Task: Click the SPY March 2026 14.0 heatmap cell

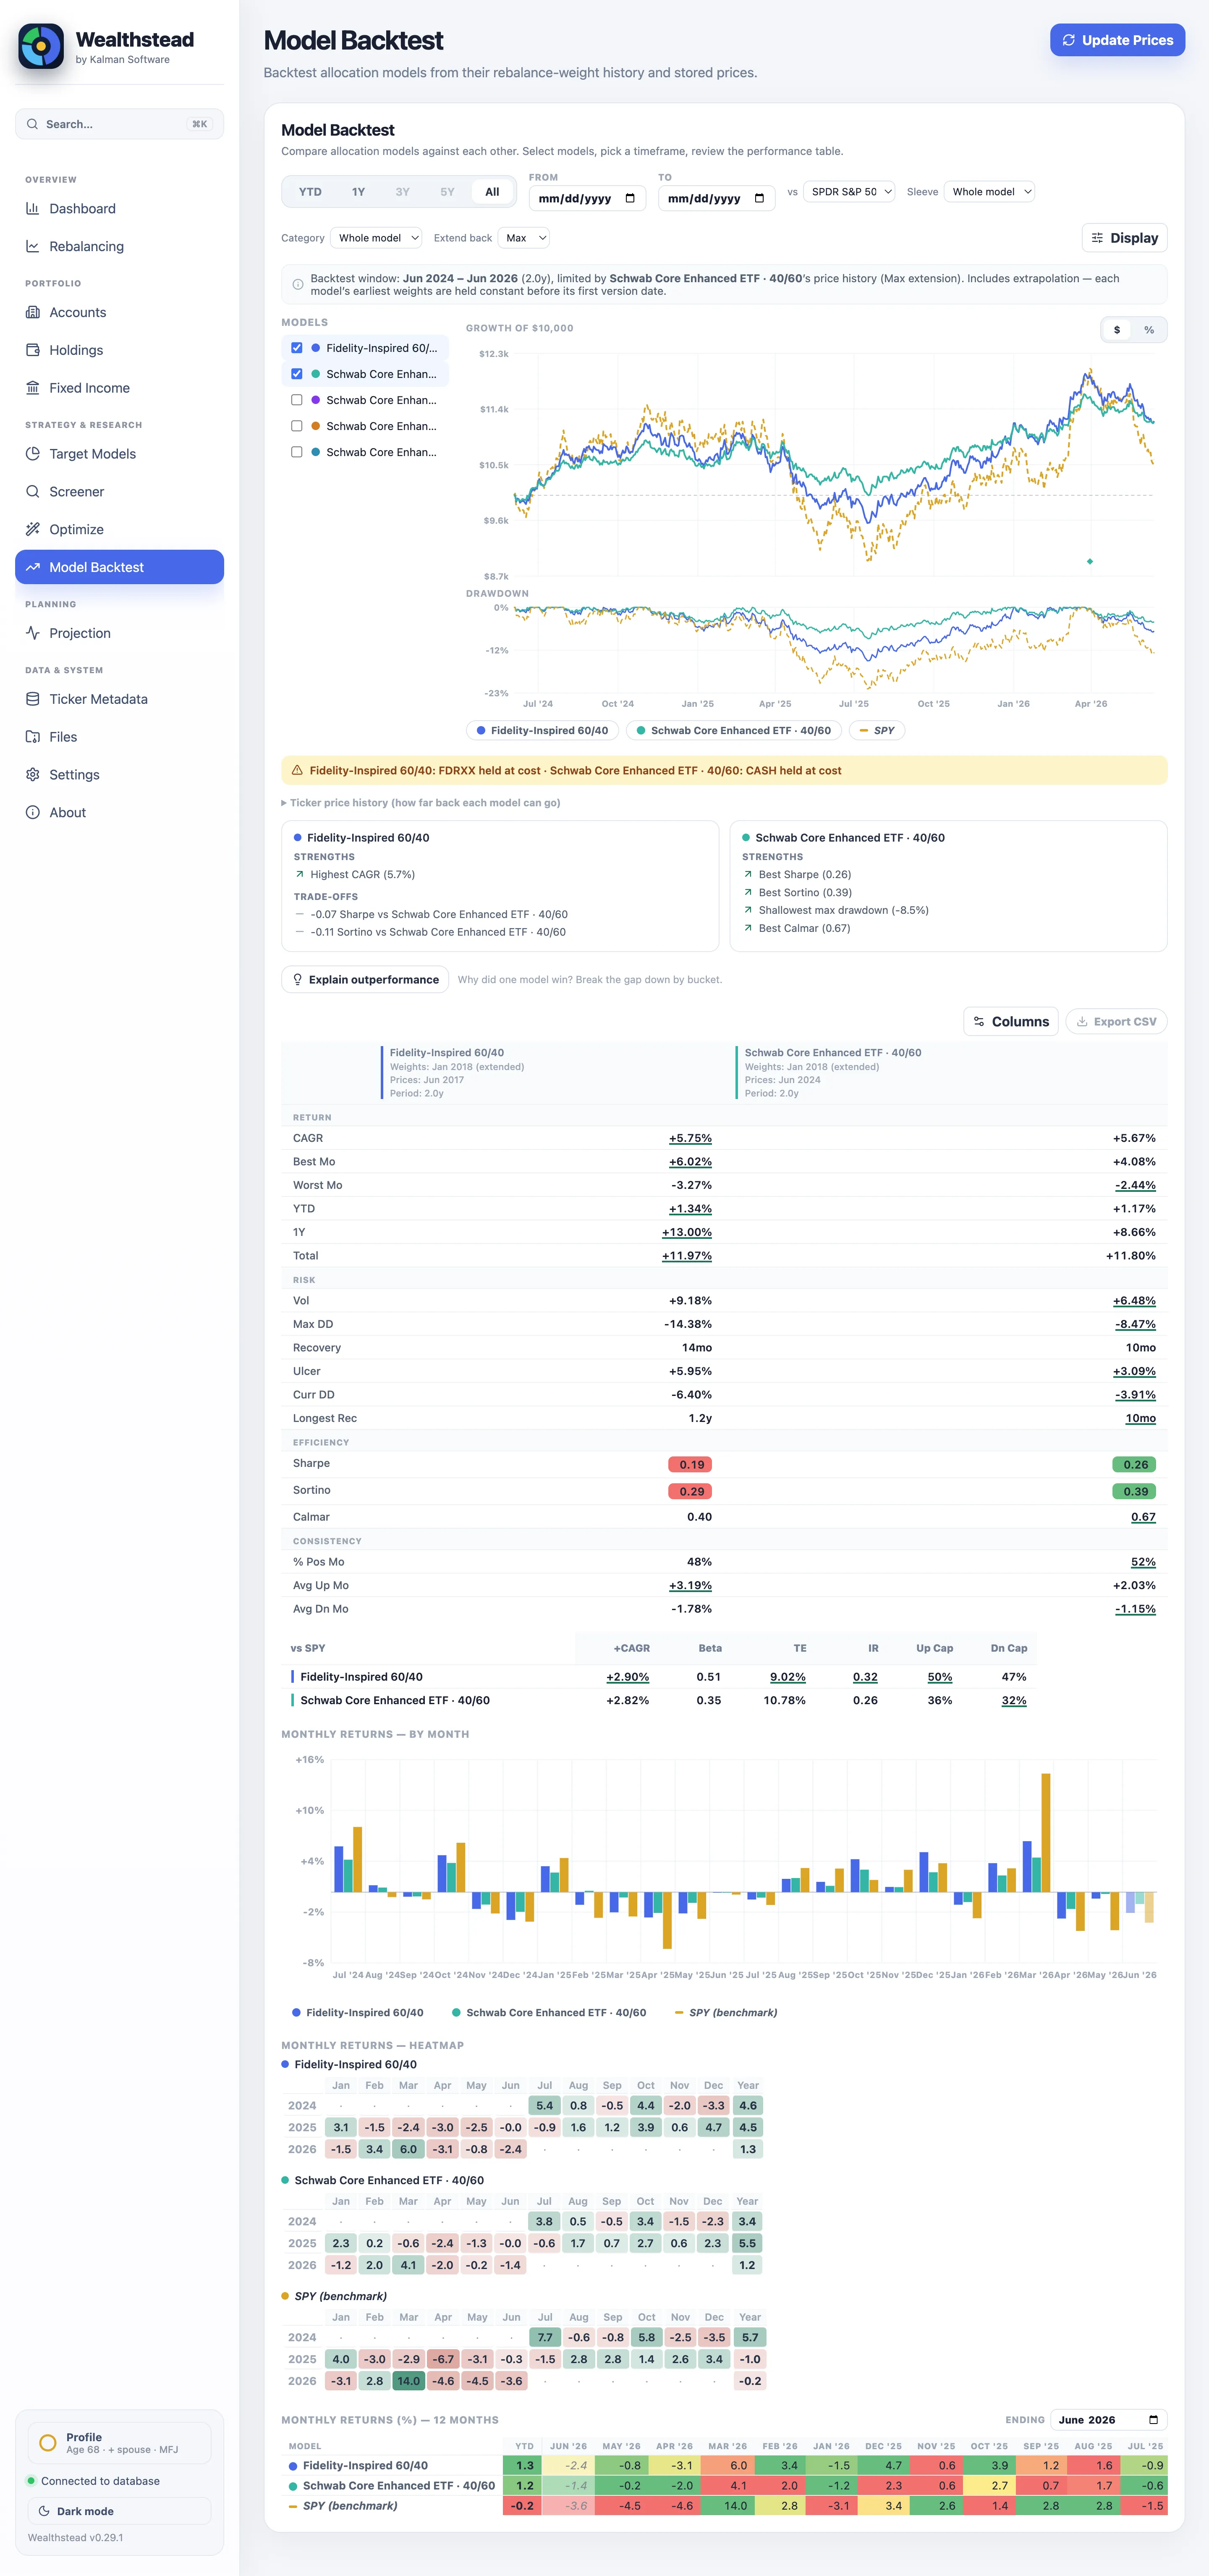Action: click(409, 2381)
